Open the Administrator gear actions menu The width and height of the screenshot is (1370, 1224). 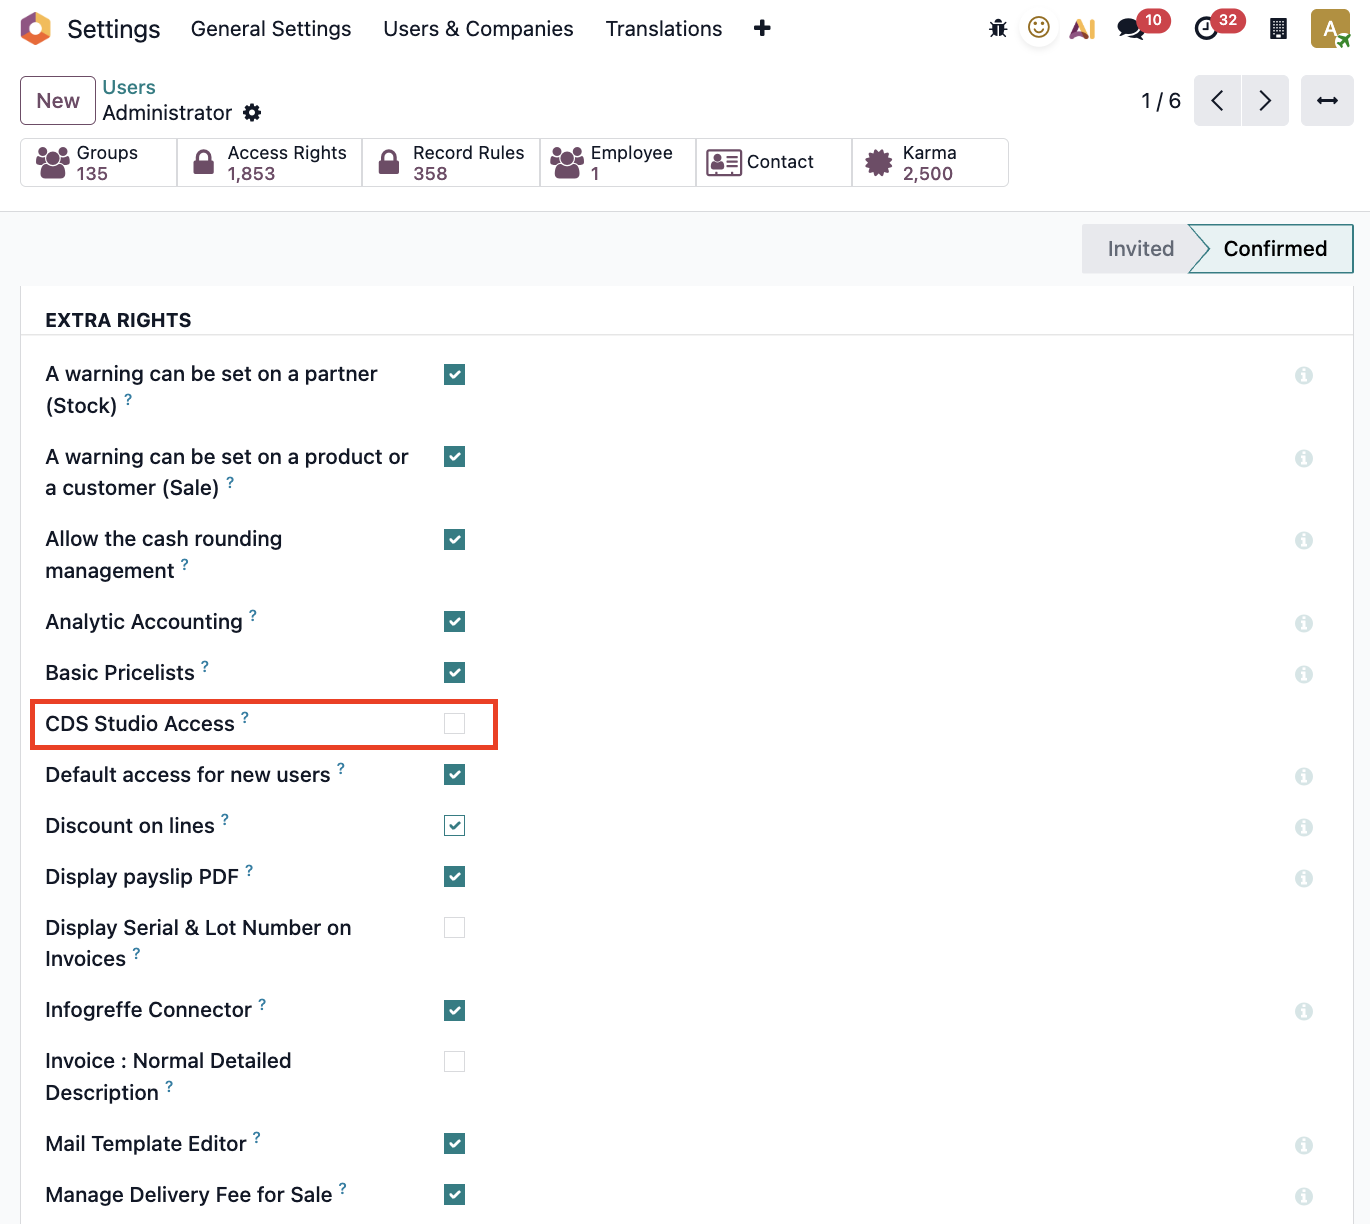click(253, 113)
